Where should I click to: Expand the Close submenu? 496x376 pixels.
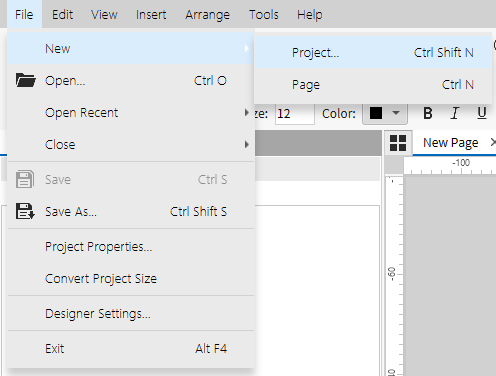(131, 145)
